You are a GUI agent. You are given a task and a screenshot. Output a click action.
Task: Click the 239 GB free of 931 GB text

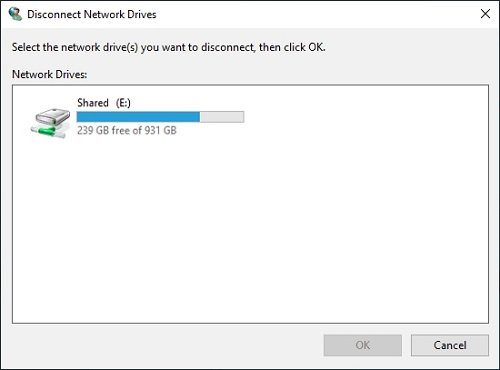tap(127, 130)
